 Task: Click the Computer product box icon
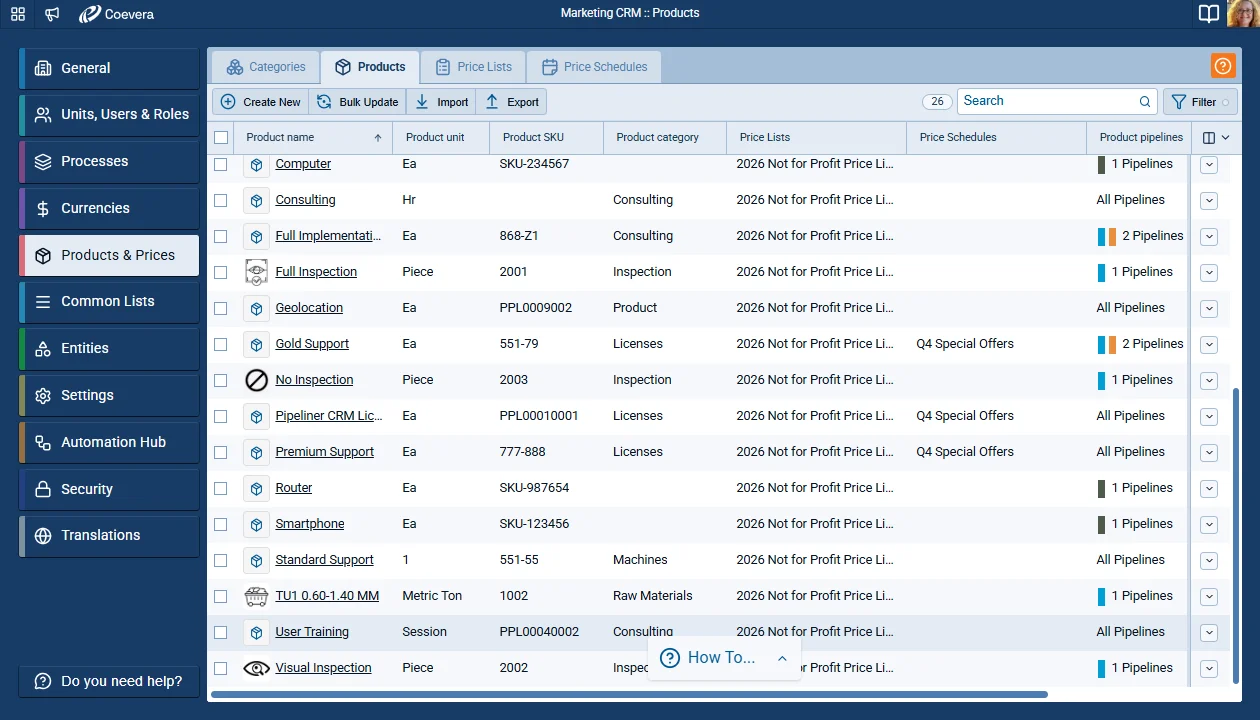click(256, 164)
